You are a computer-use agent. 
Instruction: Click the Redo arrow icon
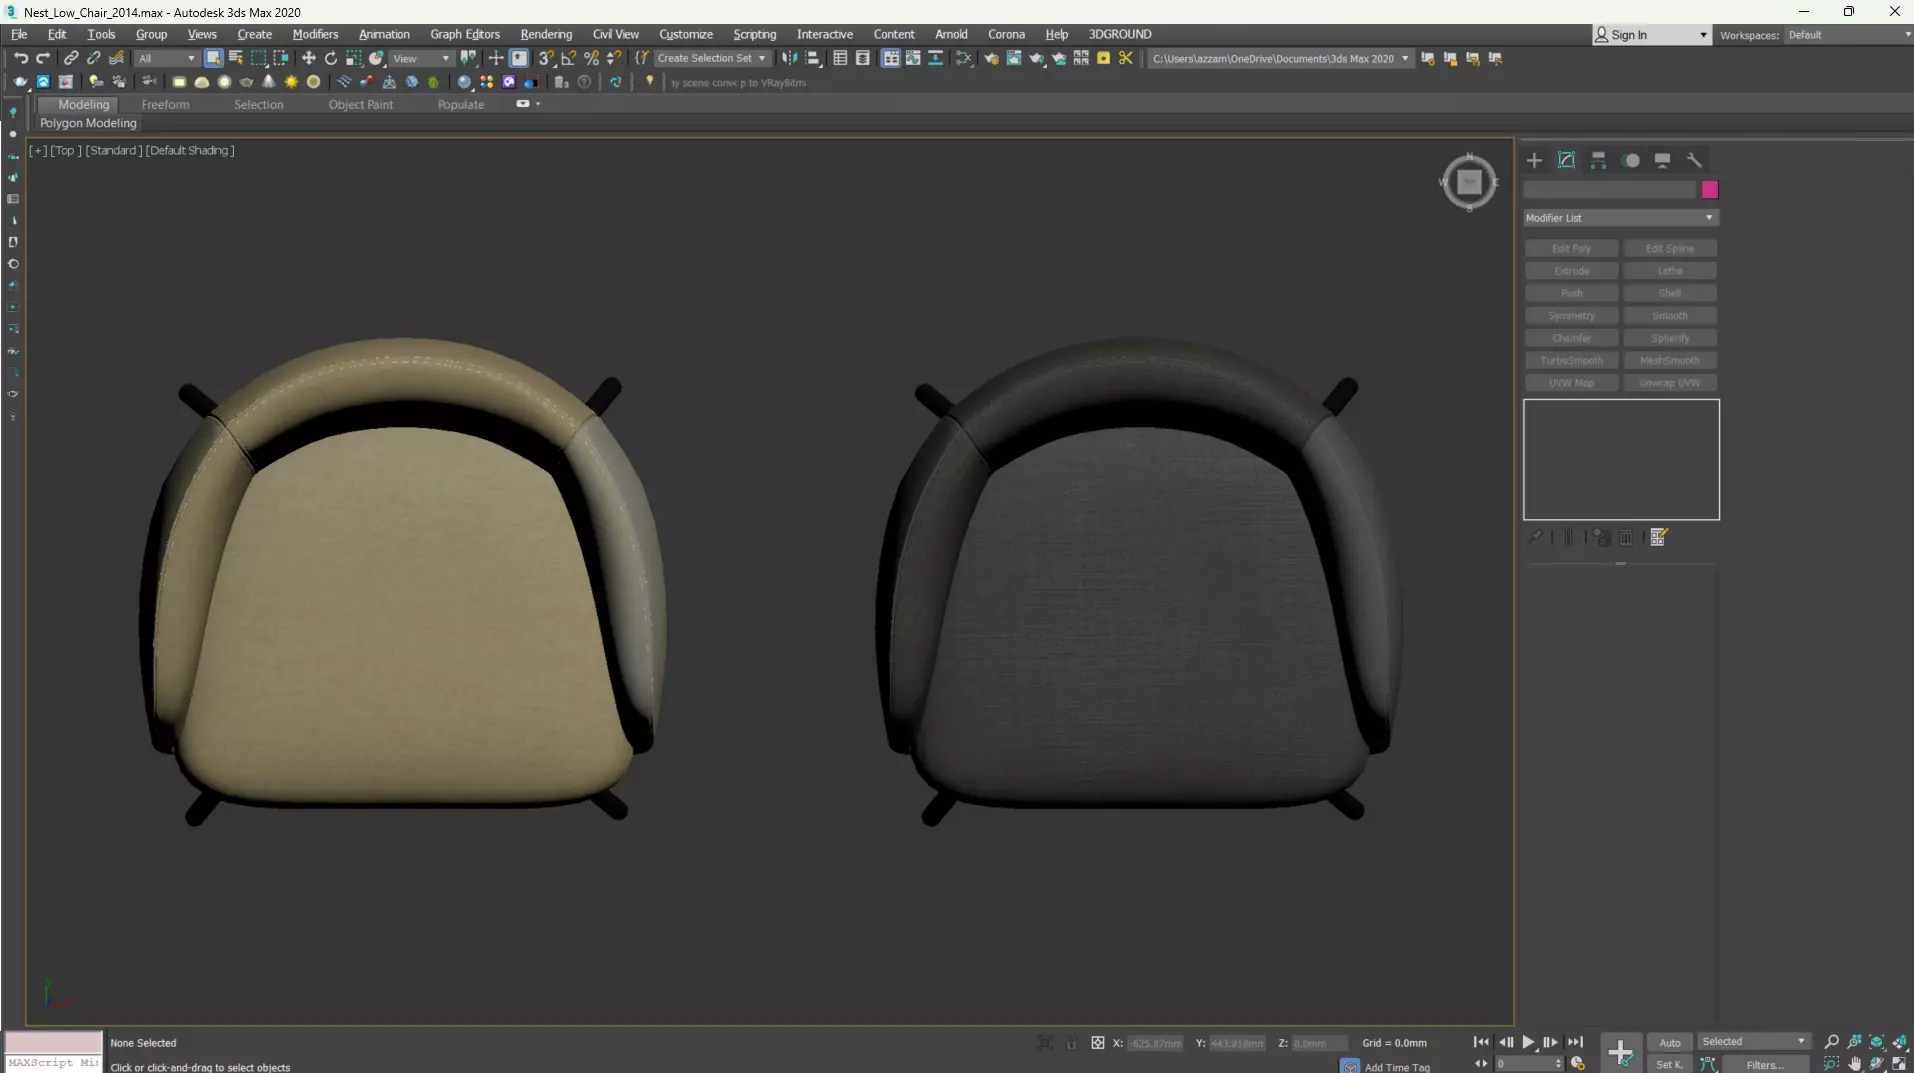[x=43, y=58]
